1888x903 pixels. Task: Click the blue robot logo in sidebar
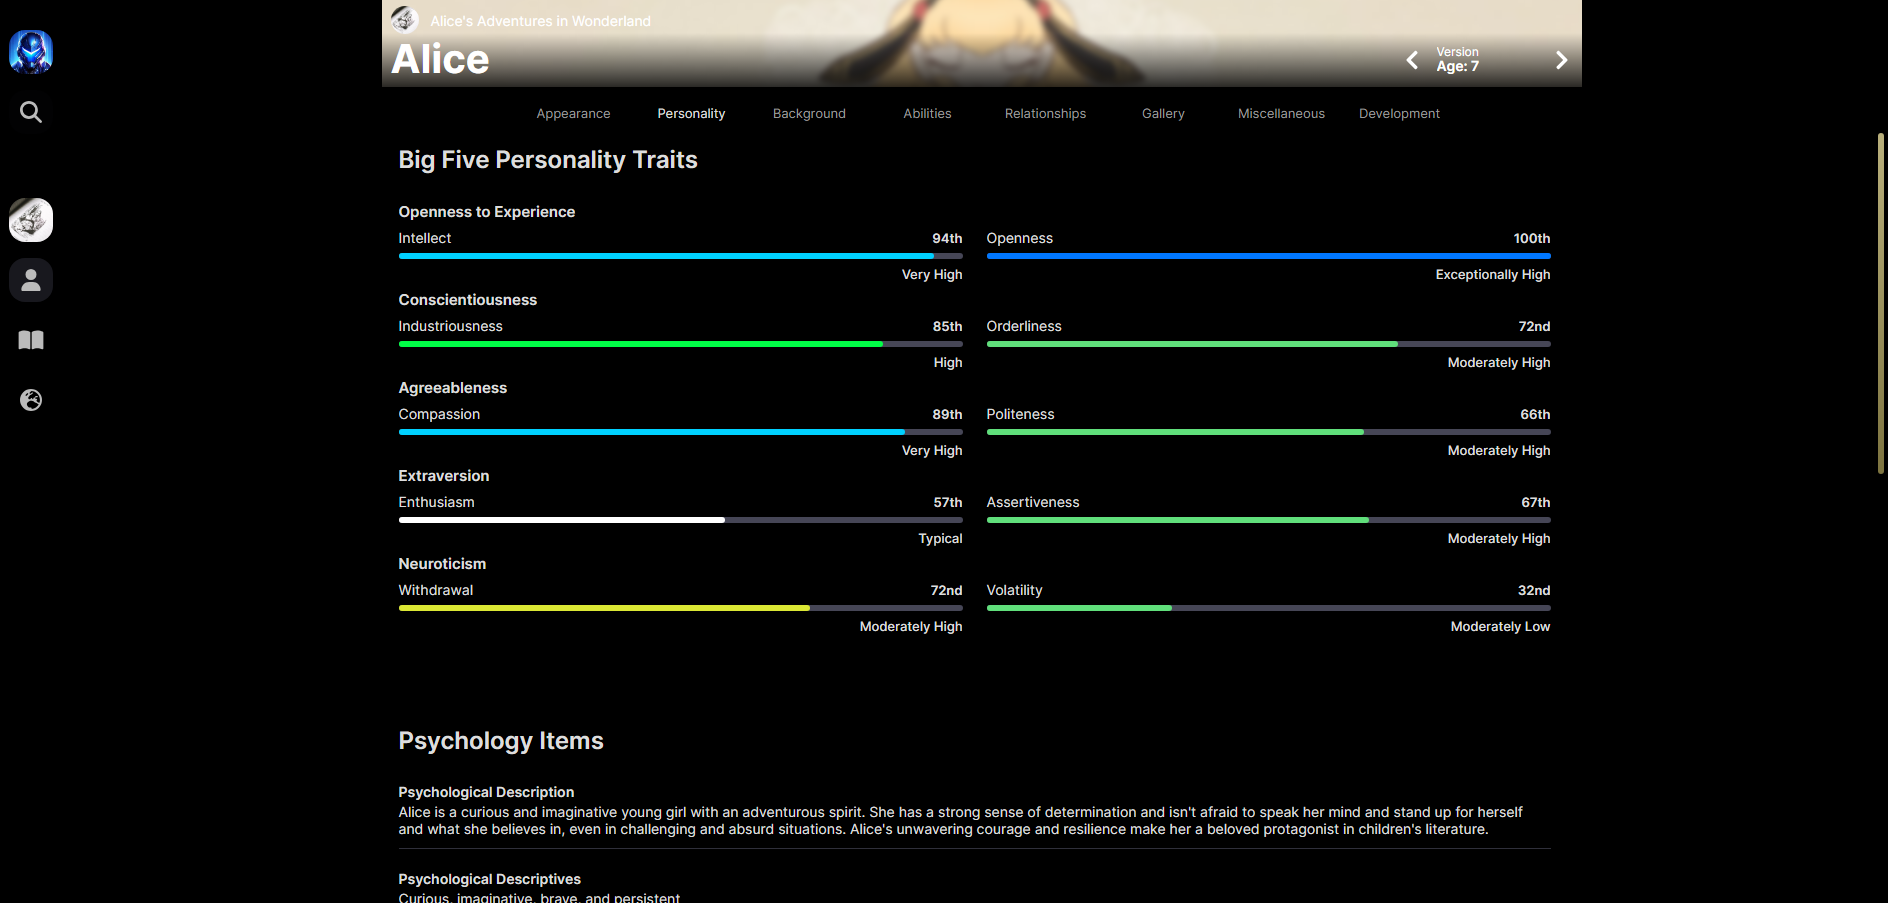click(x=31, y=52)
